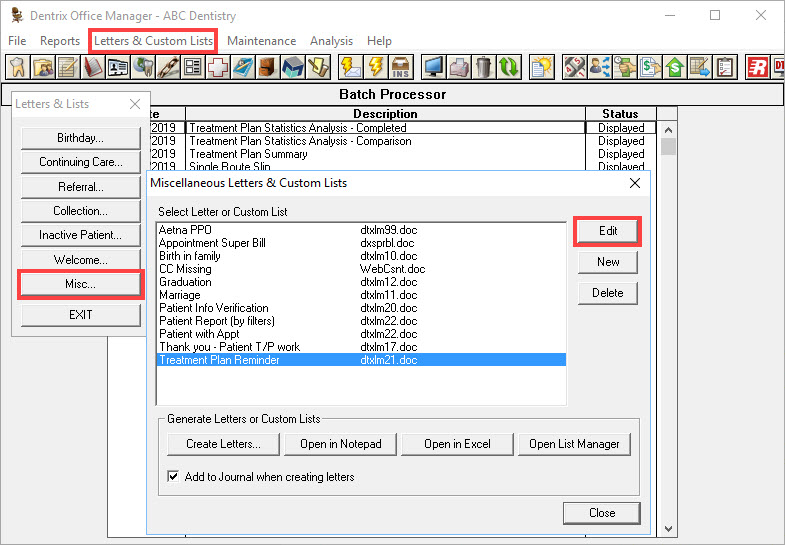Click the Collection... button
This screenshot has height=545, width=785.
(x=81, y=211)
